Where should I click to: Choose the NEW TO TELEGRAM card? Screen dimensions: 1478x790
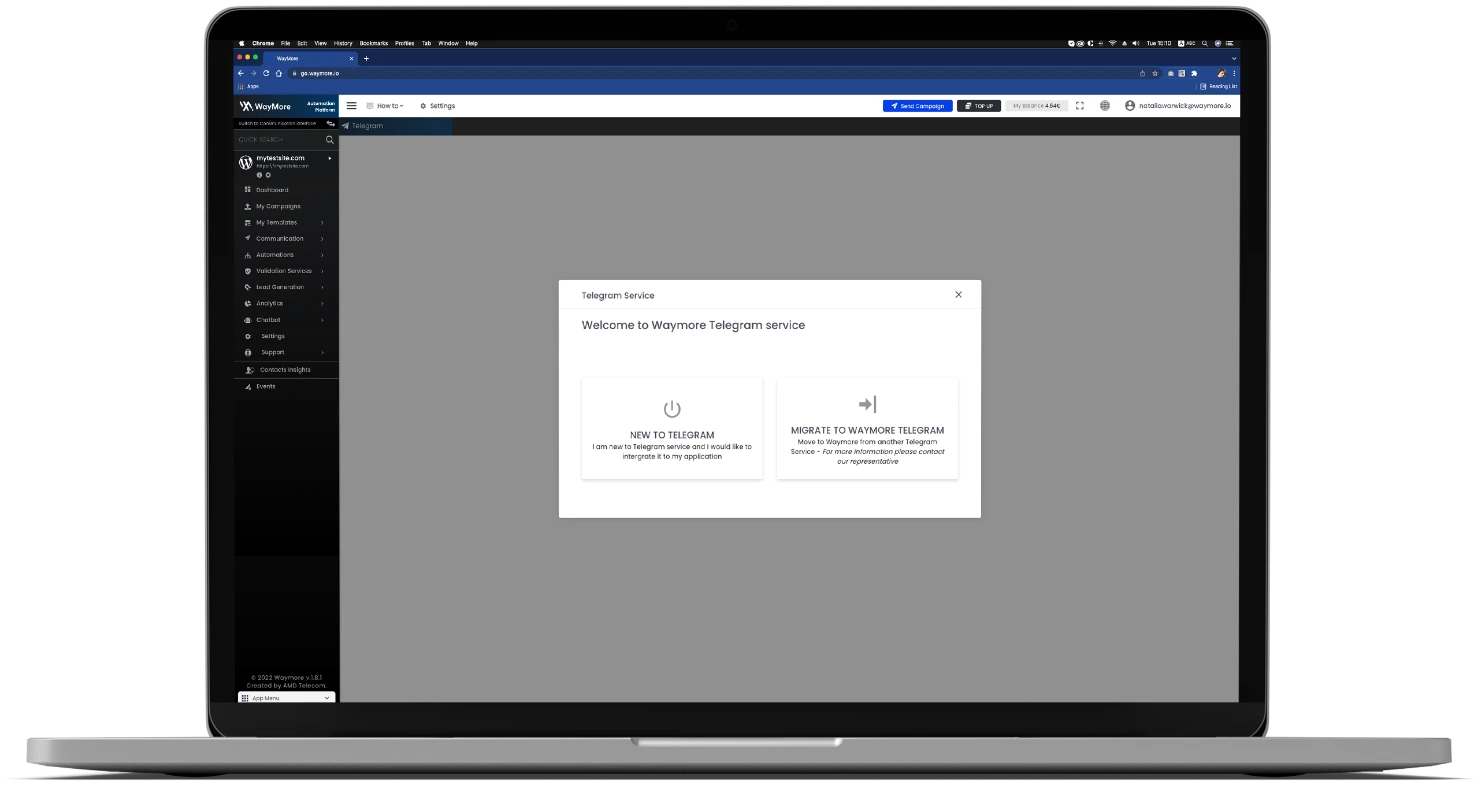tap(672, 429)
